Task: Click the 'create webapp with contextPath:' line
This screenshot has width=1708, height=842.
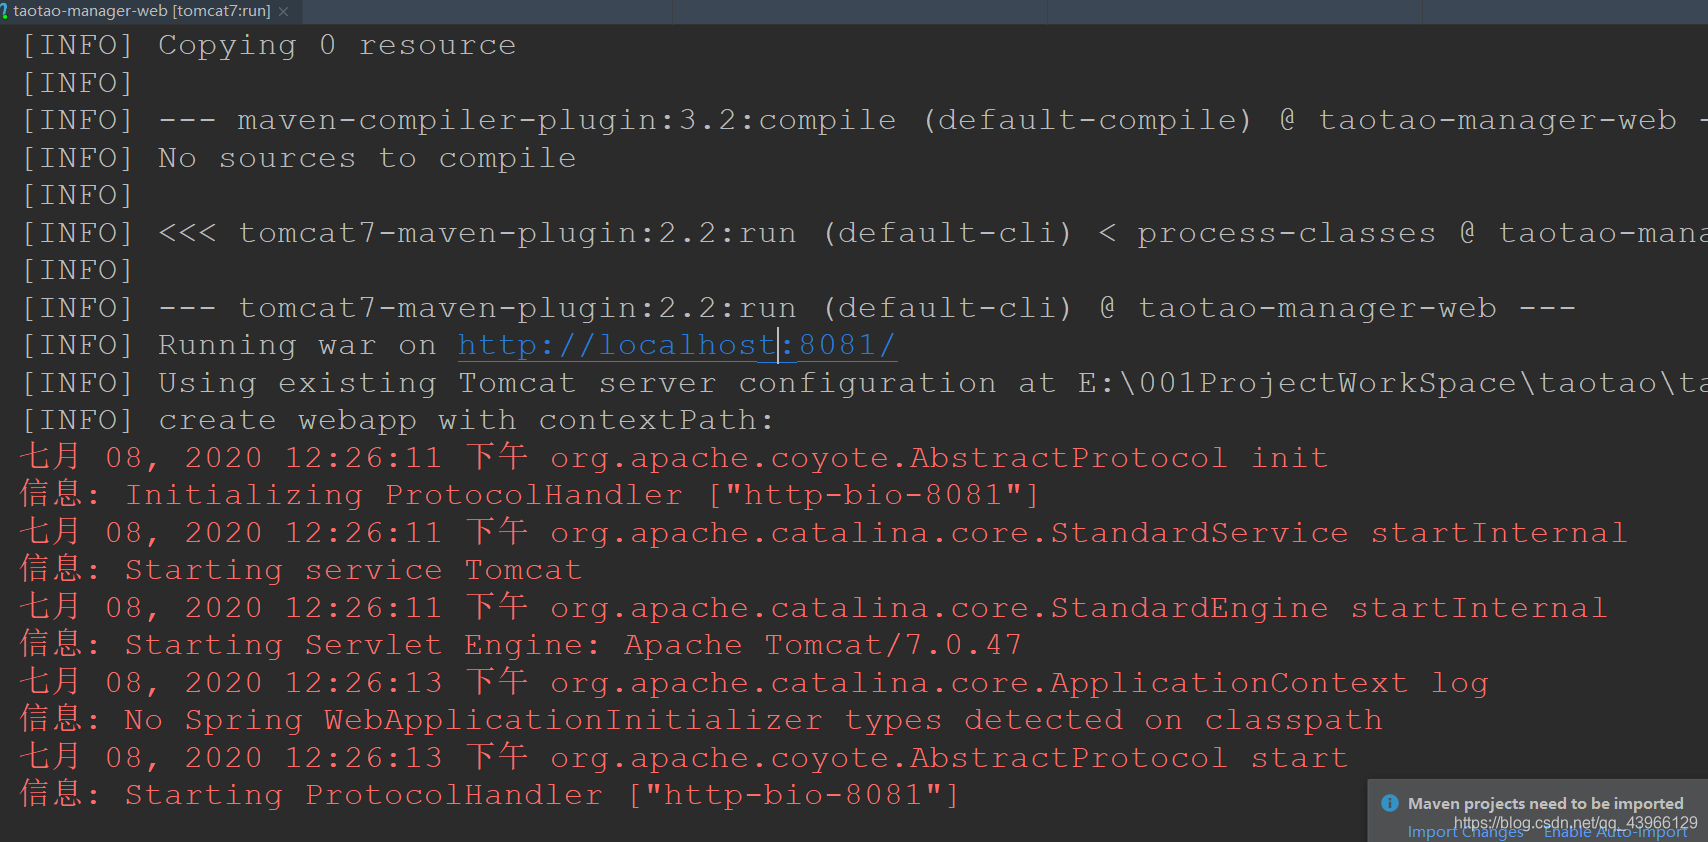Action: pyautogui.click(x=398, y=420)
